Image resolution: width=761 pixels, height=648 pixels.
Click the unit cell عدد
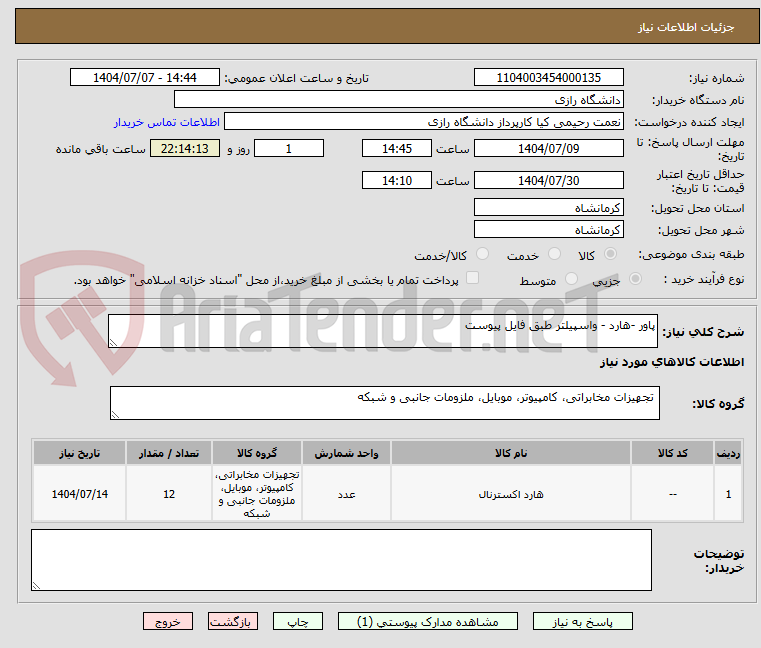[x=346, y=494]
